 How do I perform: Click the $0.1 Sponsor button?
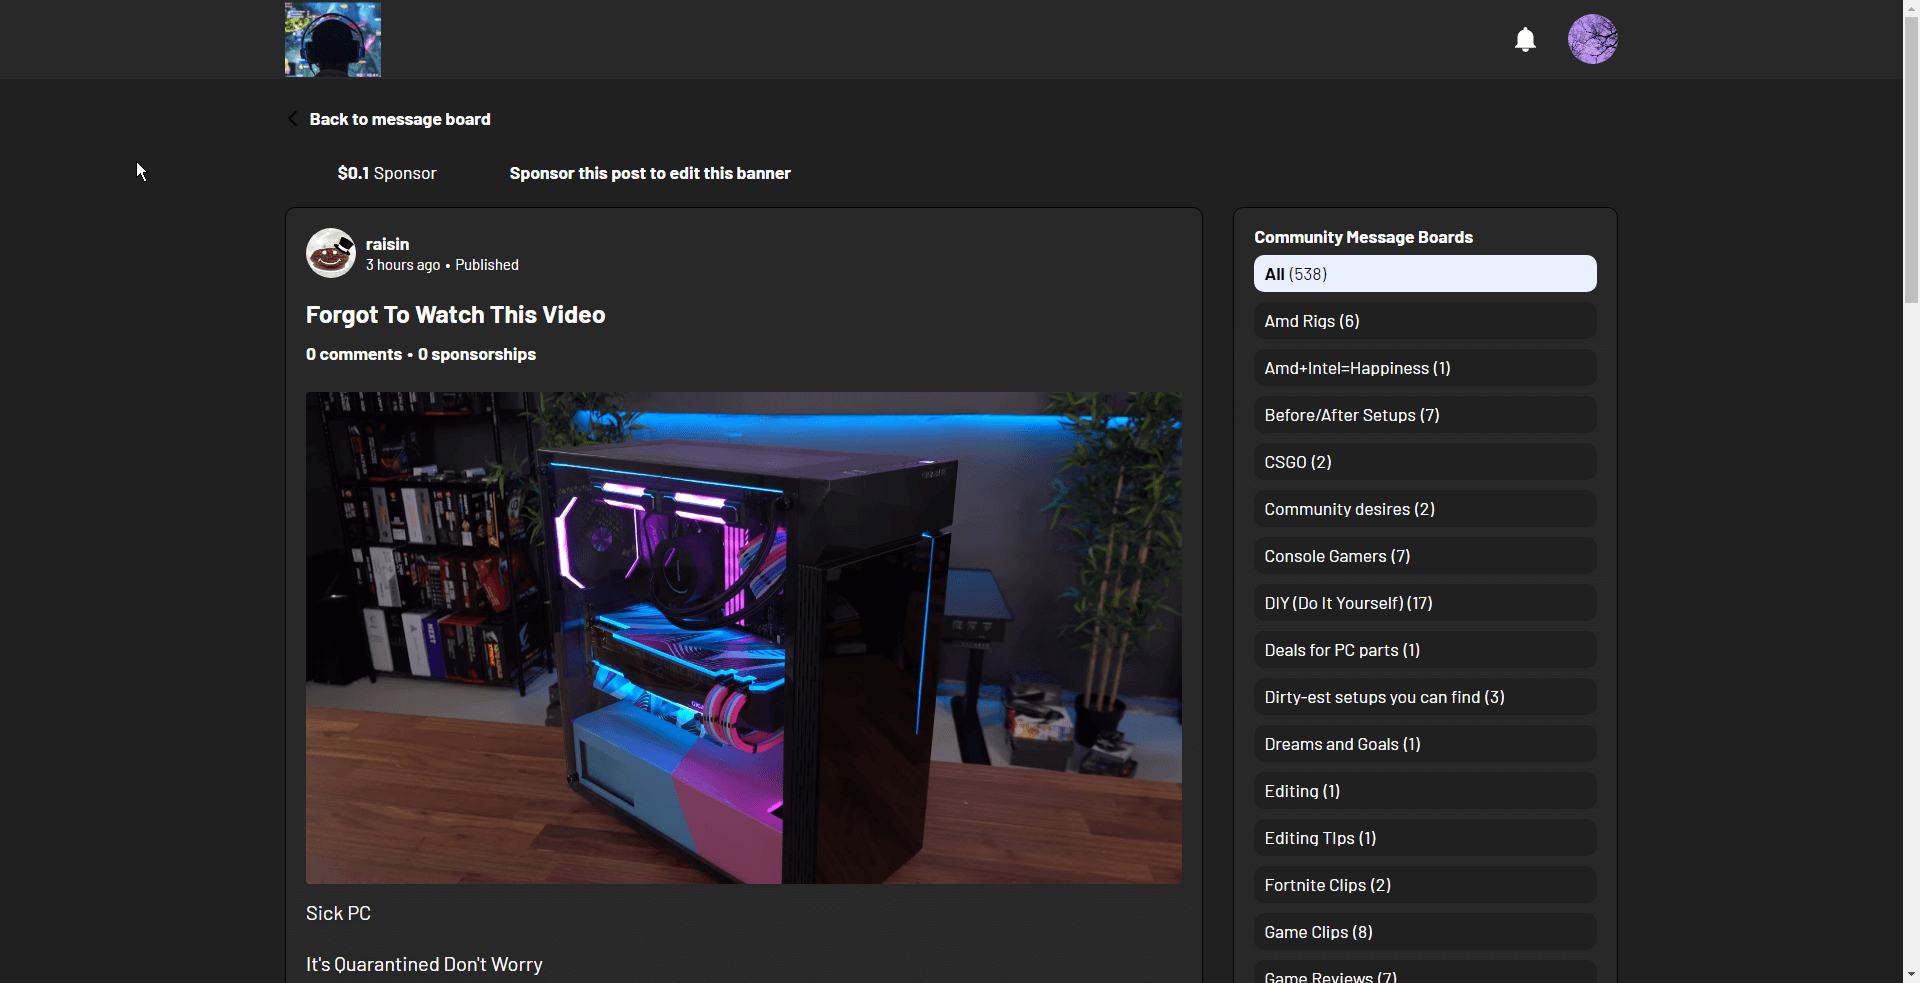(x=386, y=172)
